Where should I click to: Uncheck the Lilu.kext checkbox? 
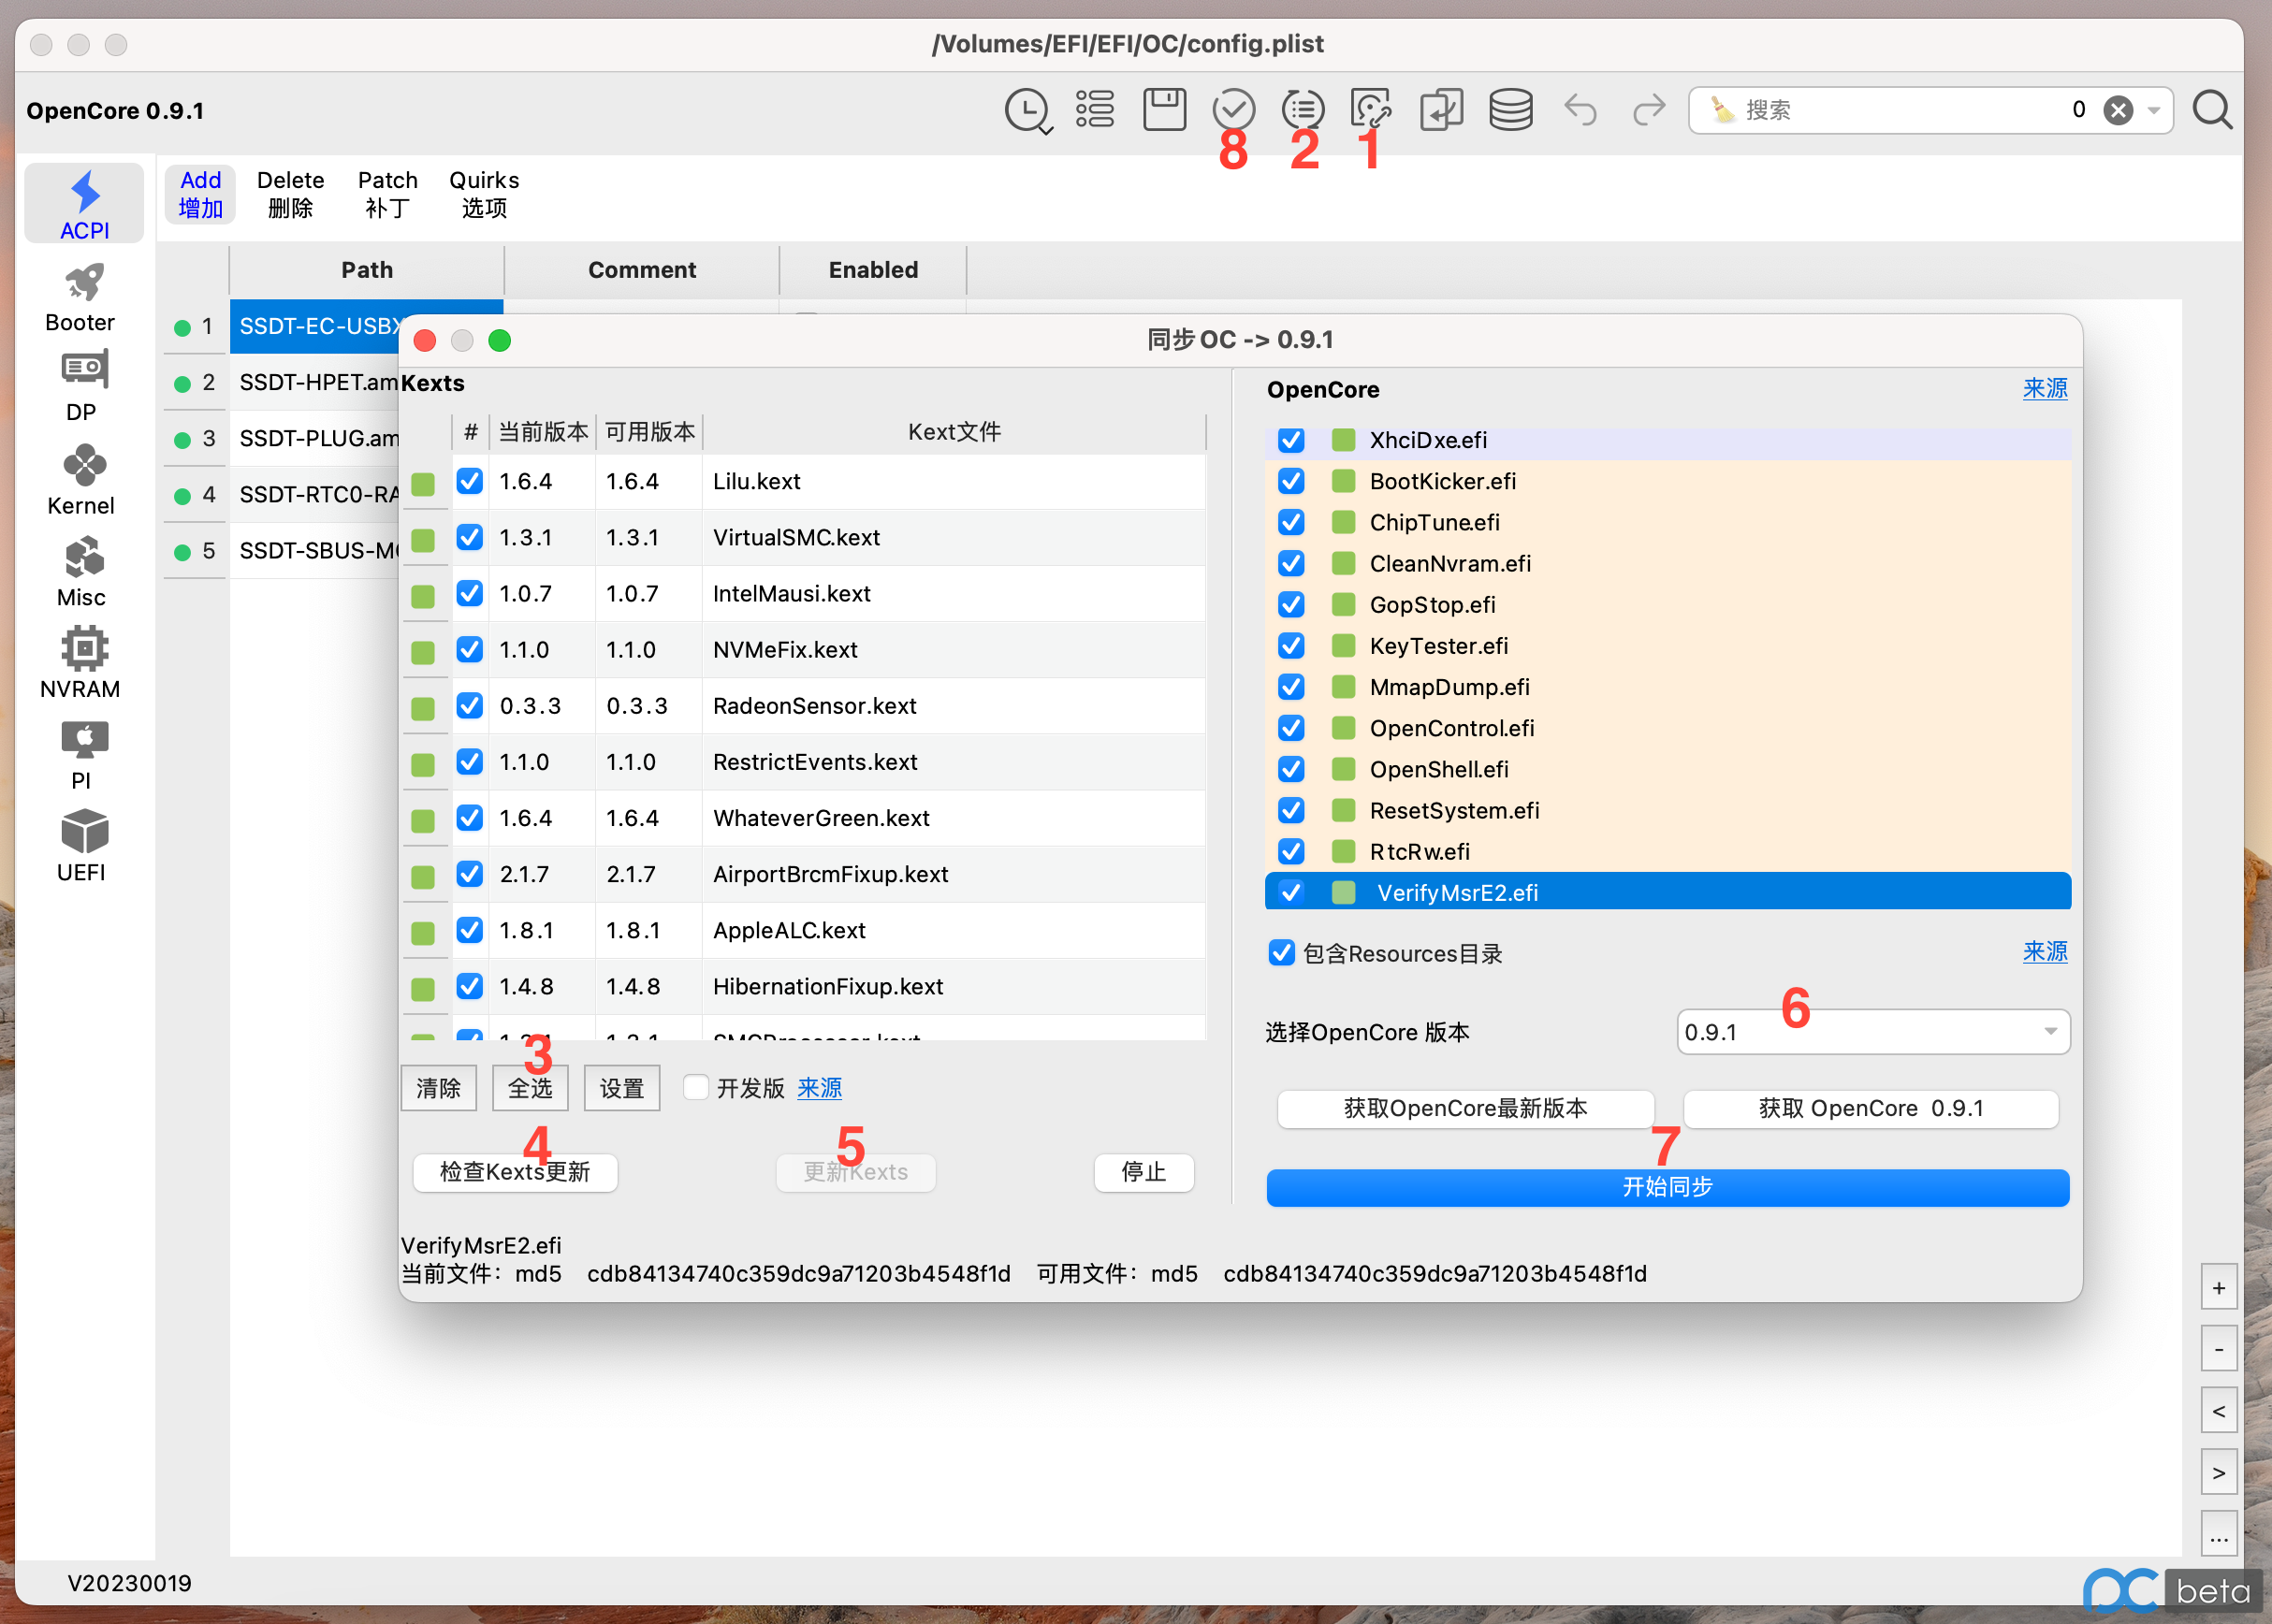(x=469, y=481)
